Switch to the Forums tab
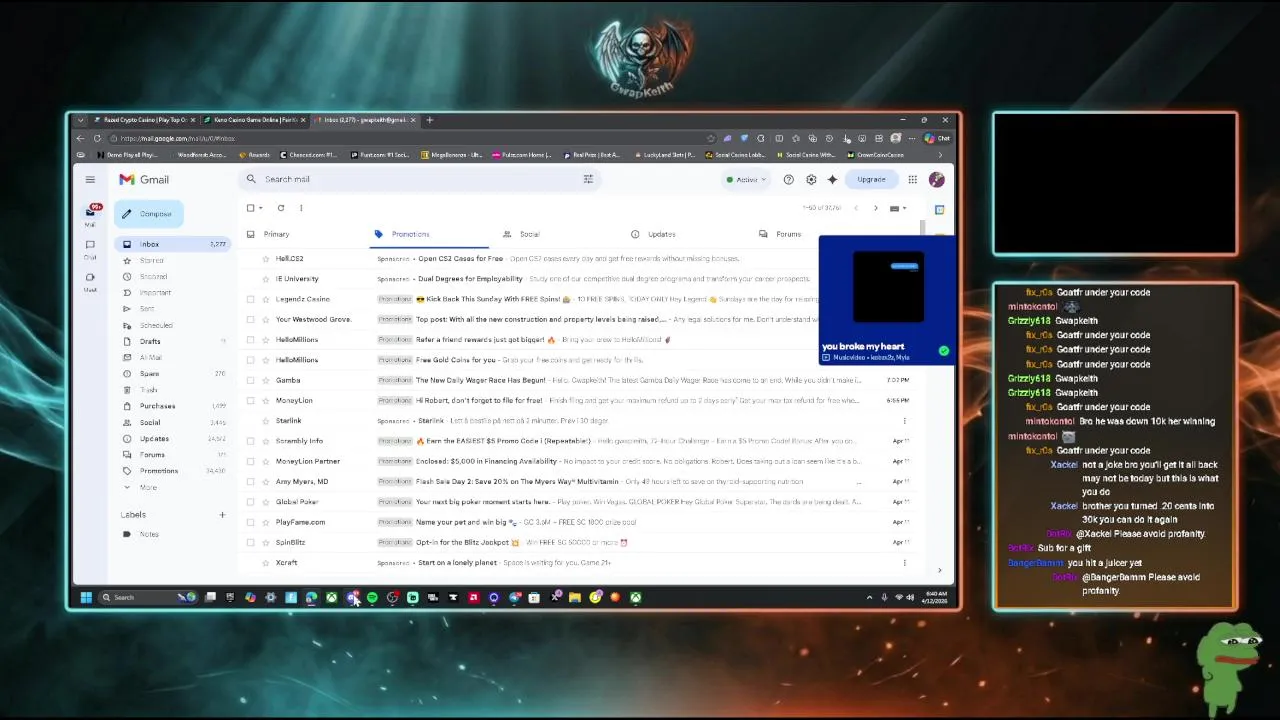The height and width of the screenshot is (720, 1280). [788, 234]
